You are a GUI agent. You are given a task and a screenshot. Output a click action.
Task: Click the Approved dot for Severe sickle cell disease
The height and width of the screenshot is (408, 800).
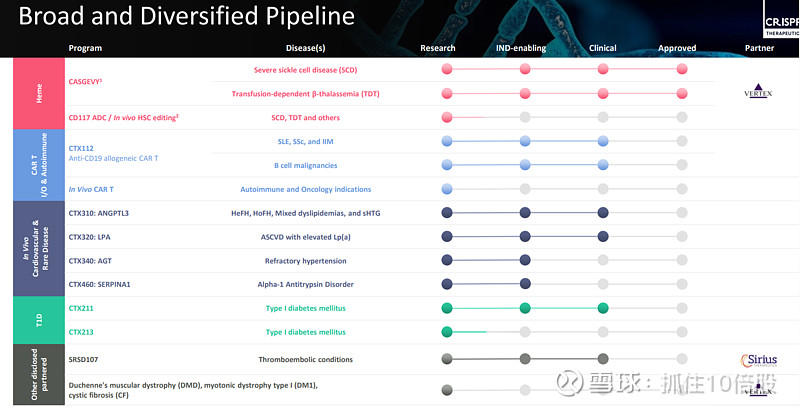coord(682,69)
